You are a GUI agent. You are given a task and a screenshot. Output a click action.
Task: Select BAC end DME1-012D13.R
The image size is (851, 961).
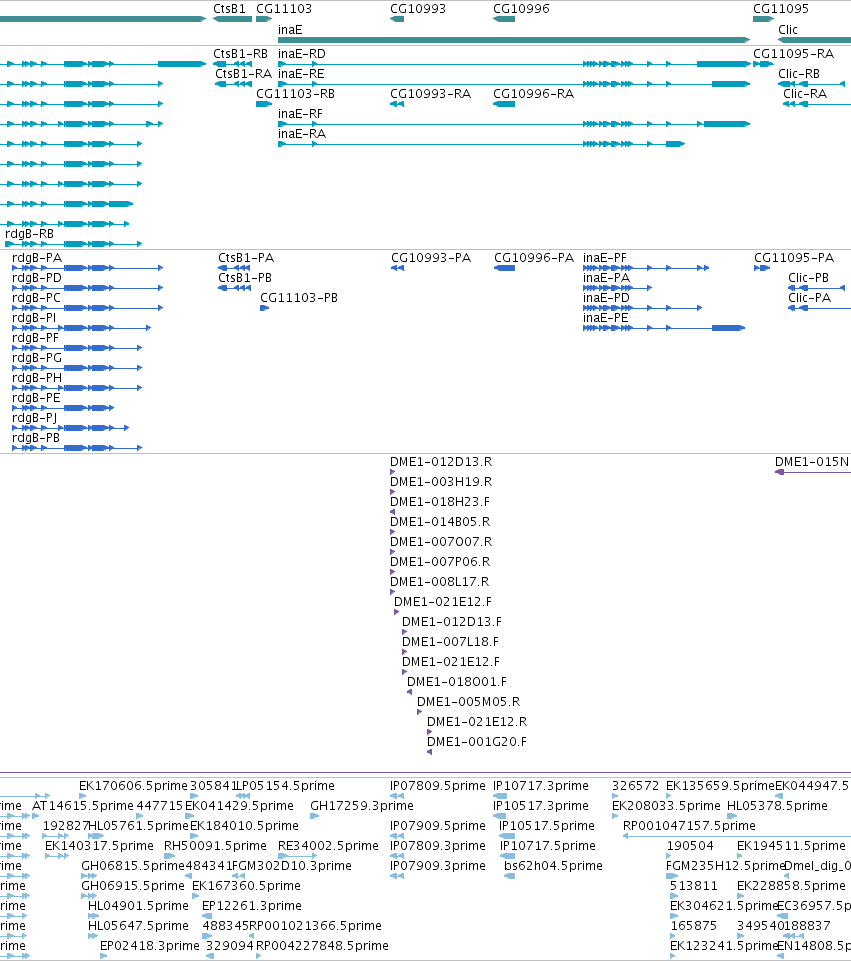coord(441,462)
